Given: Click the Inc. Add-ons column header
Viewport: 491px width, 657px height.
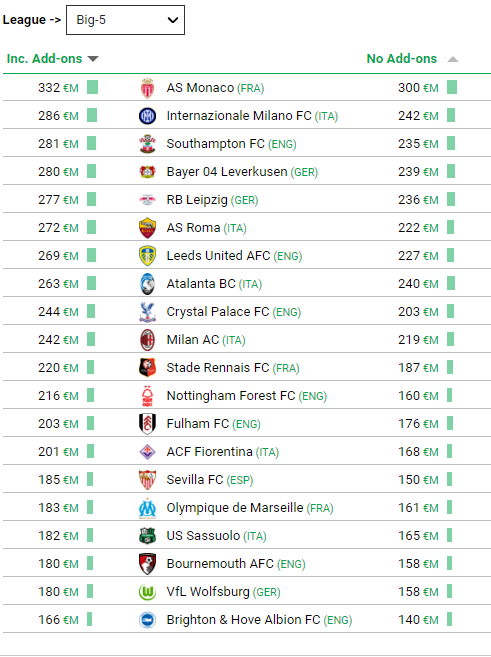Looking at the screenshot, I should (44, 59).
